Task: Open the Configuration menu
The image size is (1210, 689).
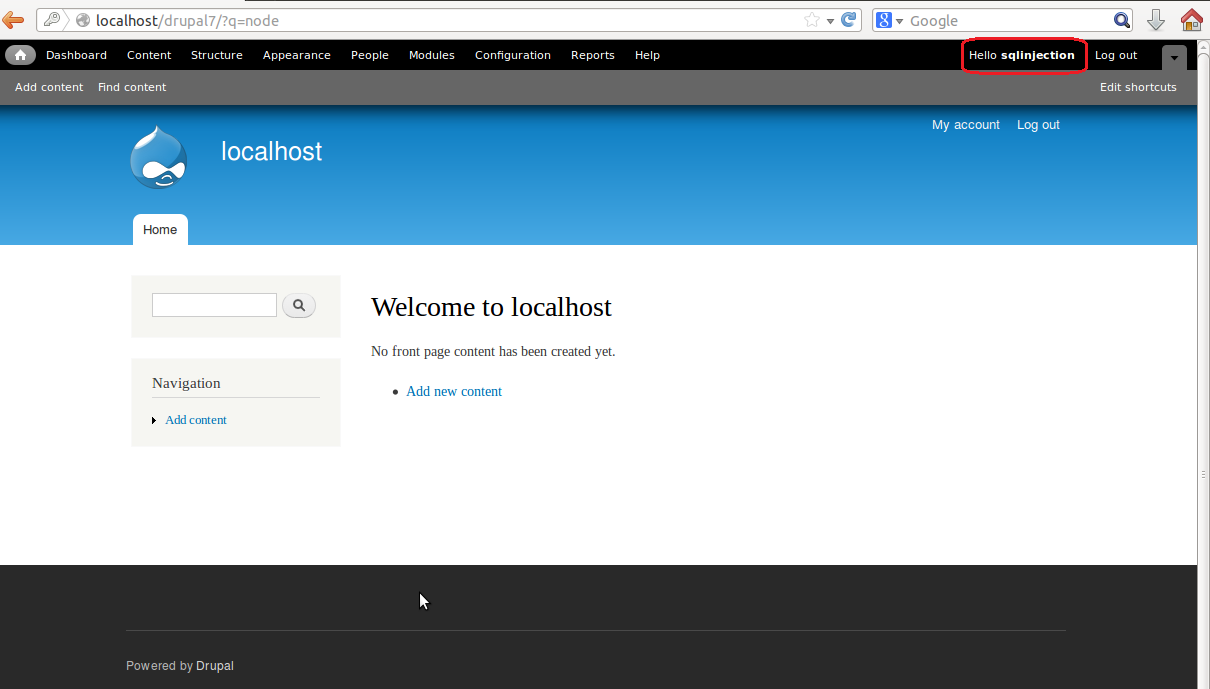Action: [512, 55]
